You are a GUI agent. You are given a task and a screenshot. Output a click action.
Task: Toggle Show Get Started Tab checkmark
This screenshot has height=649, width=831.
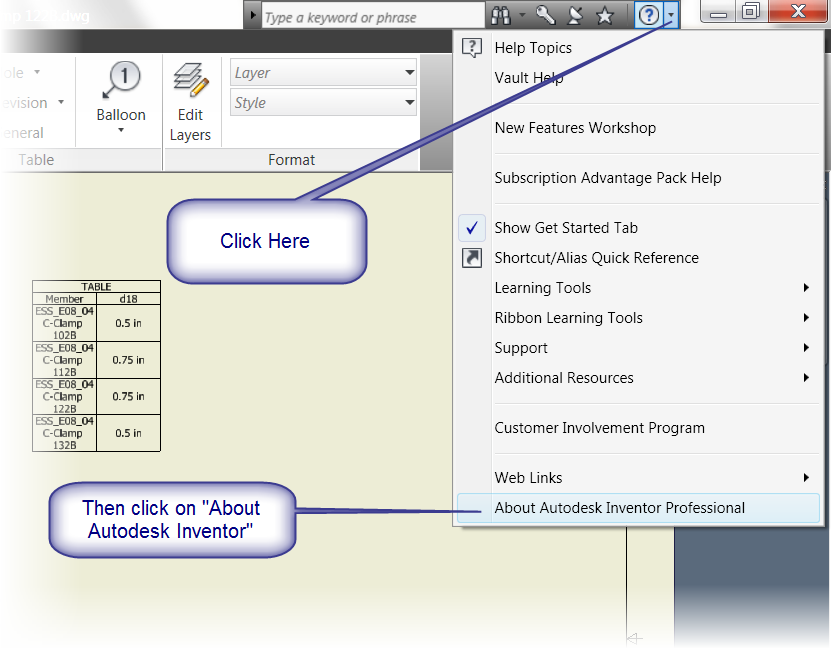click(x=472, y=228)
